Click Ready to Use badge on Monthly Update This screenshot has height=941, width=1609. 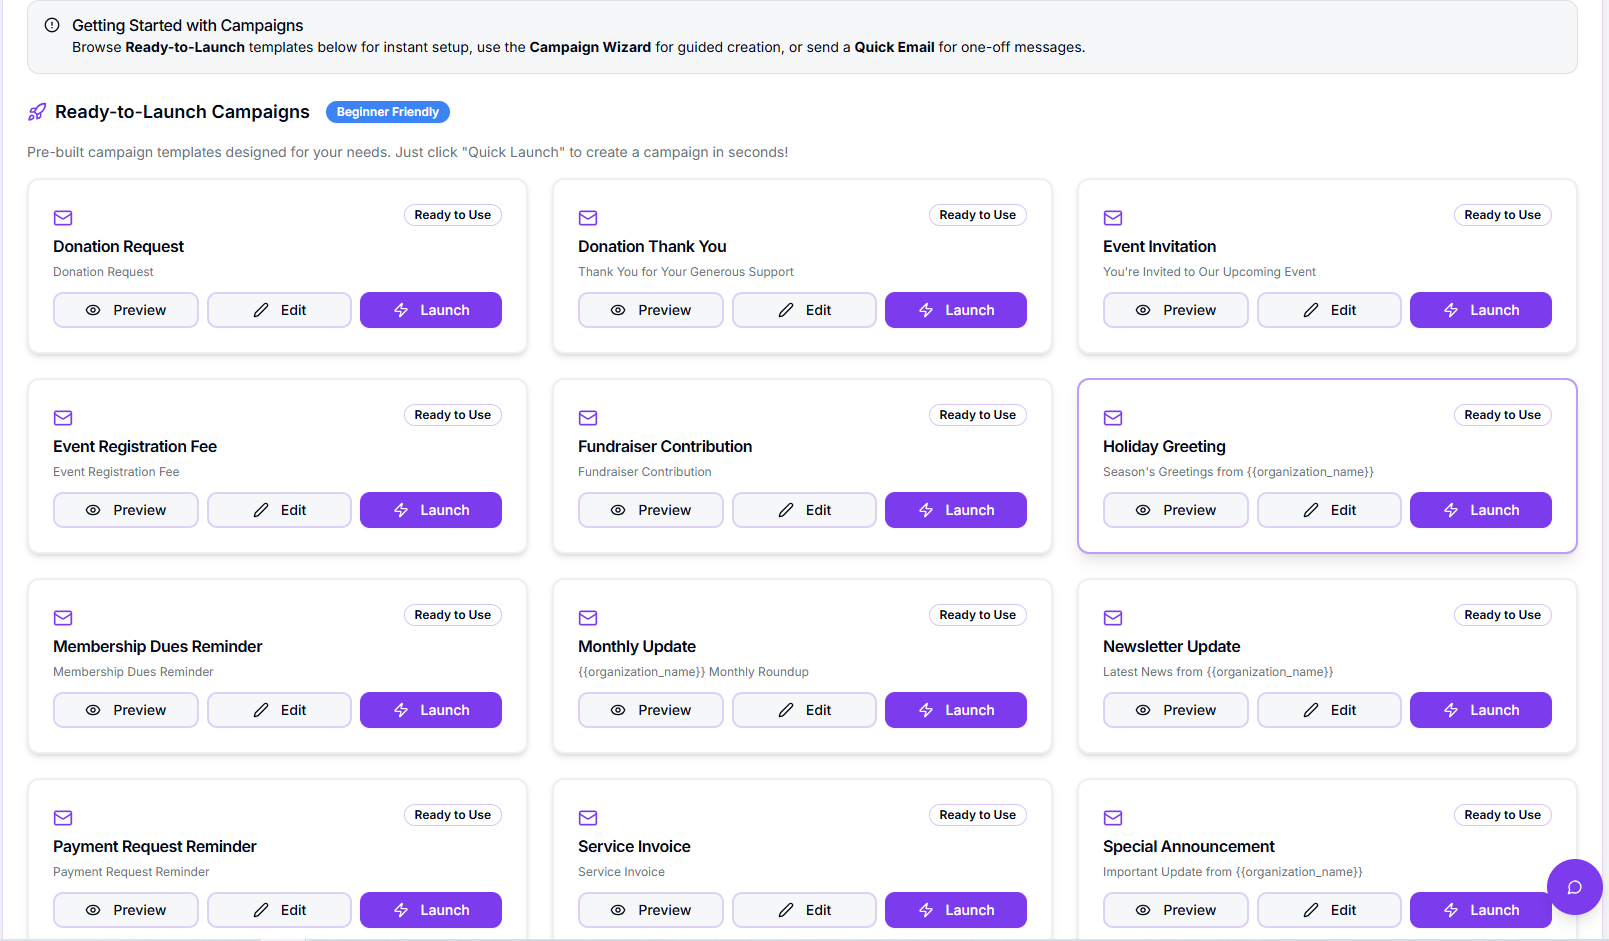pos(977,615)
